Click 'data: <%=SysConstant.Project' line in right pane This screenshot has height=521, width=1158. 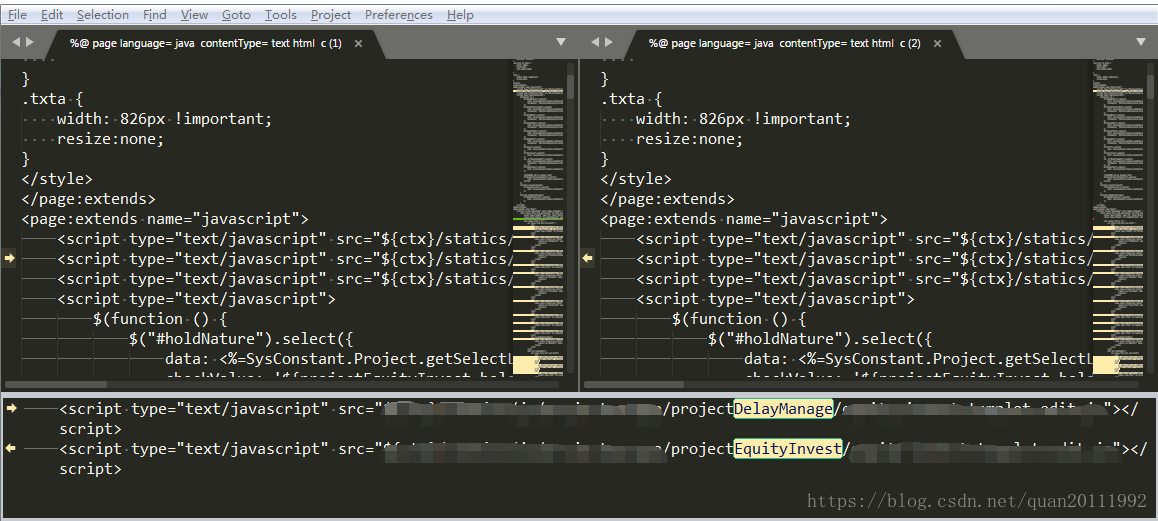[x=917, y=358]
